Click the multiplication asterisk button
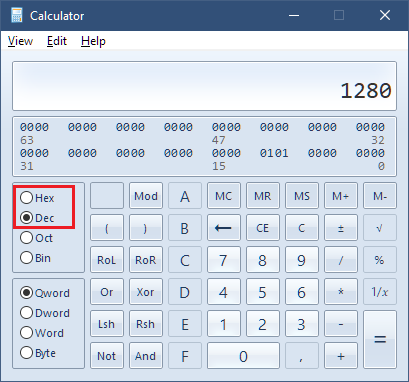 pyautogui.click(x=341, y=292)
